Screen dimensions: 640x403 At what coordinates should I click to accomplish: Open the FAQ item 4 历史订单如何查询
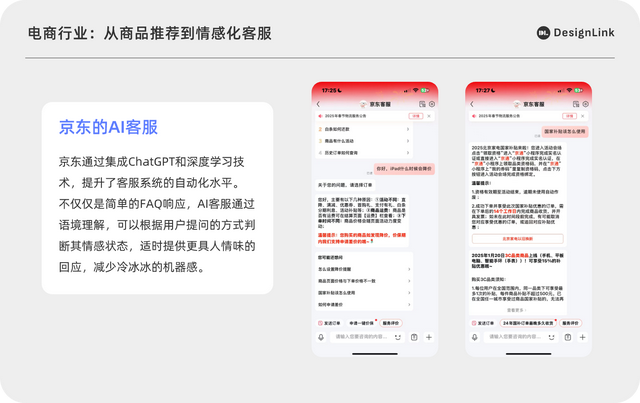364,153
